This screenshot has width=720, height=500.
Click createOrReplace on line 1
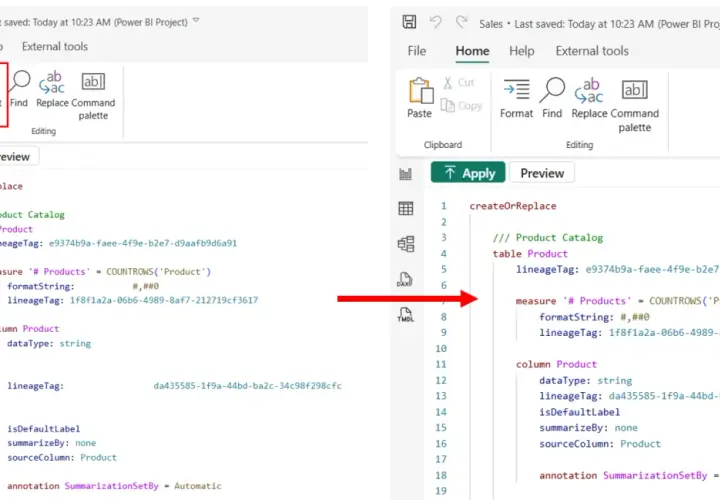point(512,206)
